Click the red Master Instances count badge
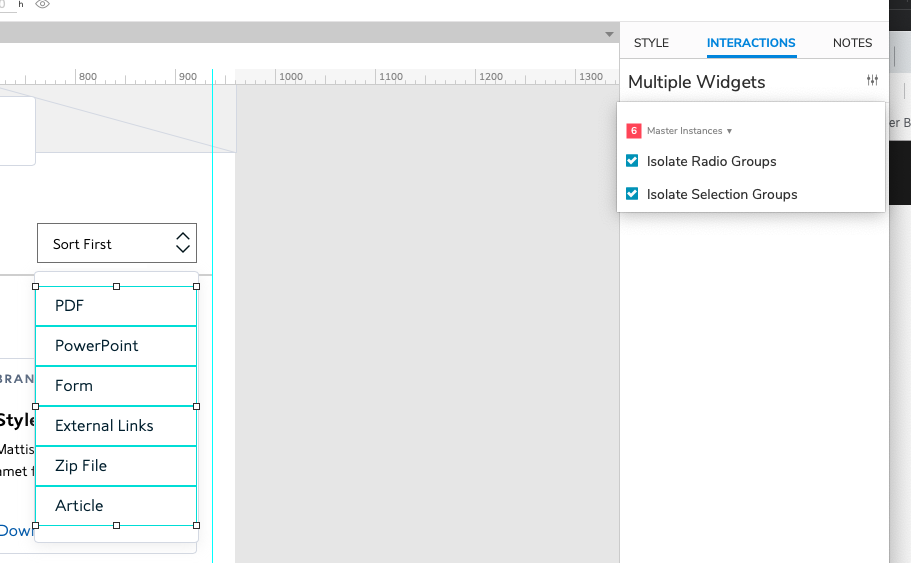The height and width of the screenshot is (563, 911). coord(633,131)
